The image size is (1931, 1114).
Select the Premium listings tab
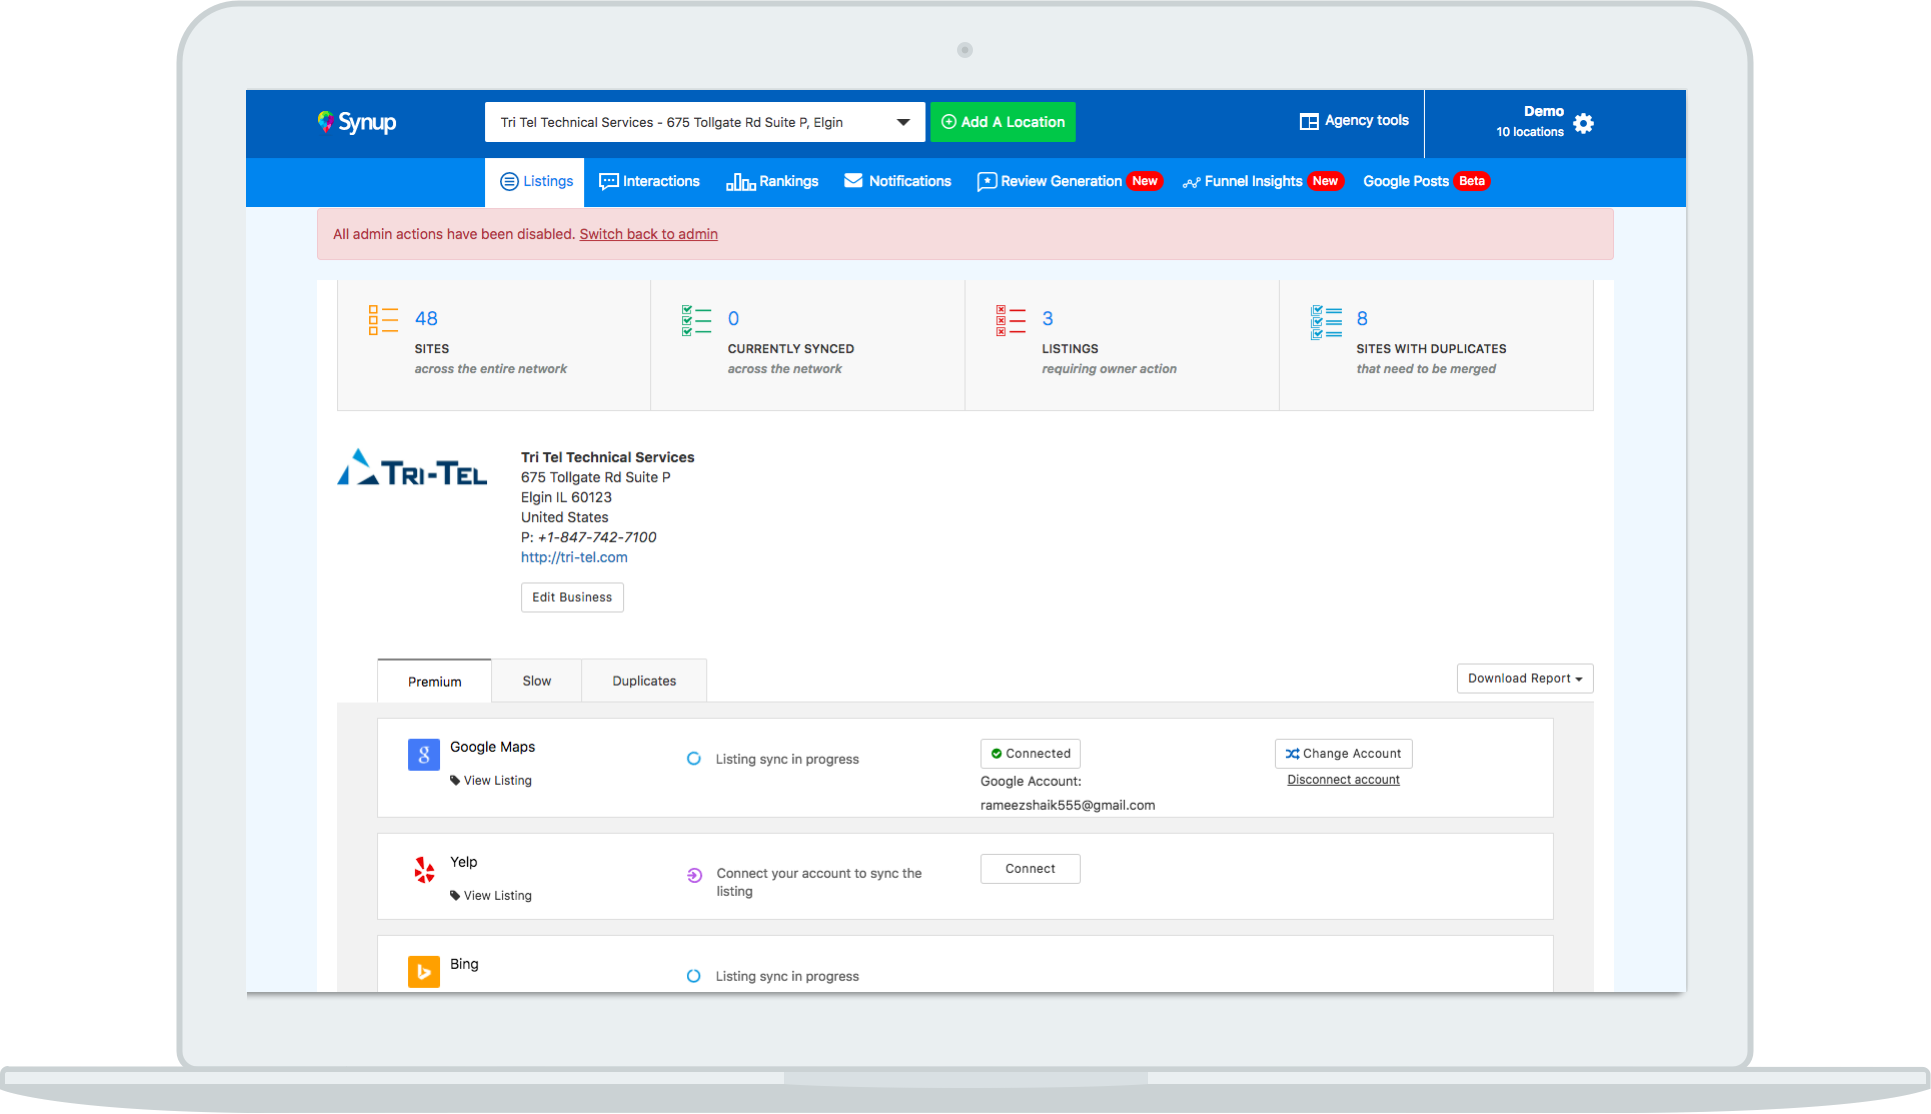coord(435,681)
